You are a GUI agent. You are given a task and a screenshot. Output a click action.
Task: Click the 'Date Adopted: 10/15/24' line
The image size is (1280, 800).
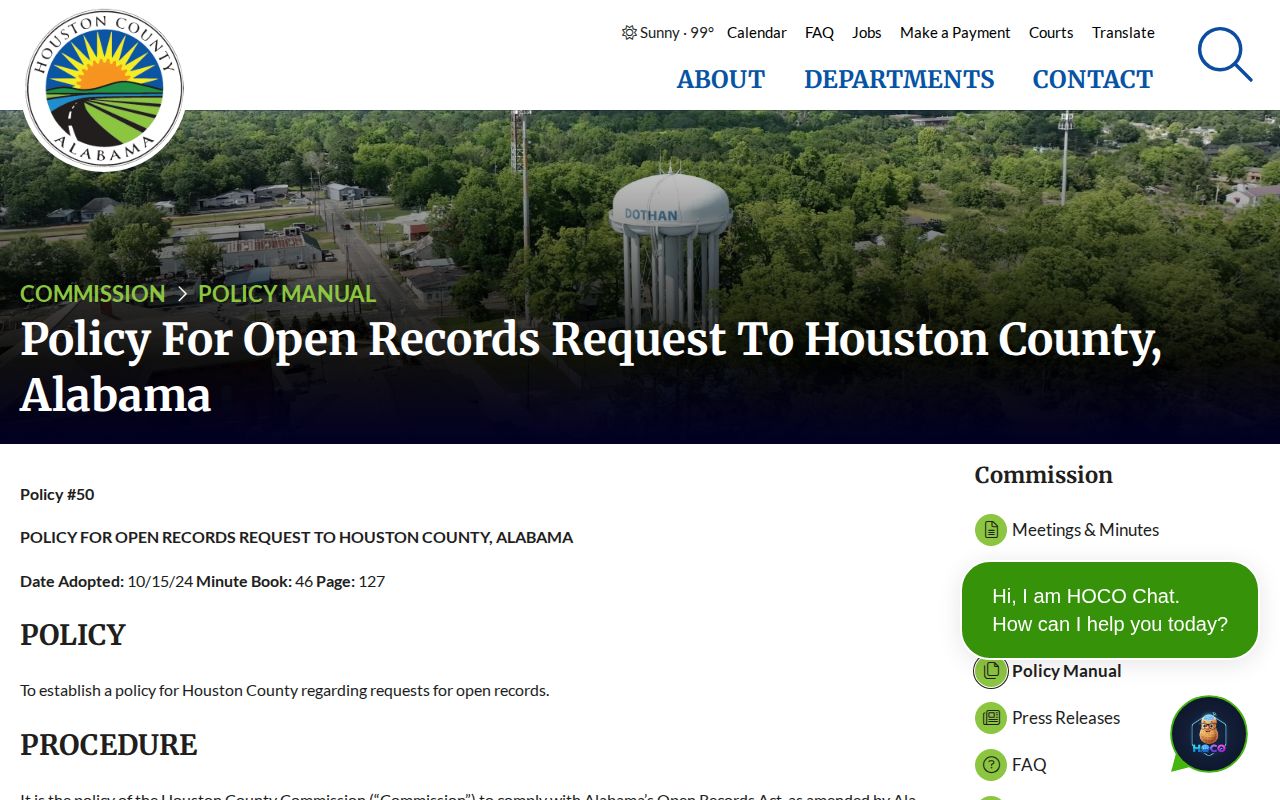(202, 581)
